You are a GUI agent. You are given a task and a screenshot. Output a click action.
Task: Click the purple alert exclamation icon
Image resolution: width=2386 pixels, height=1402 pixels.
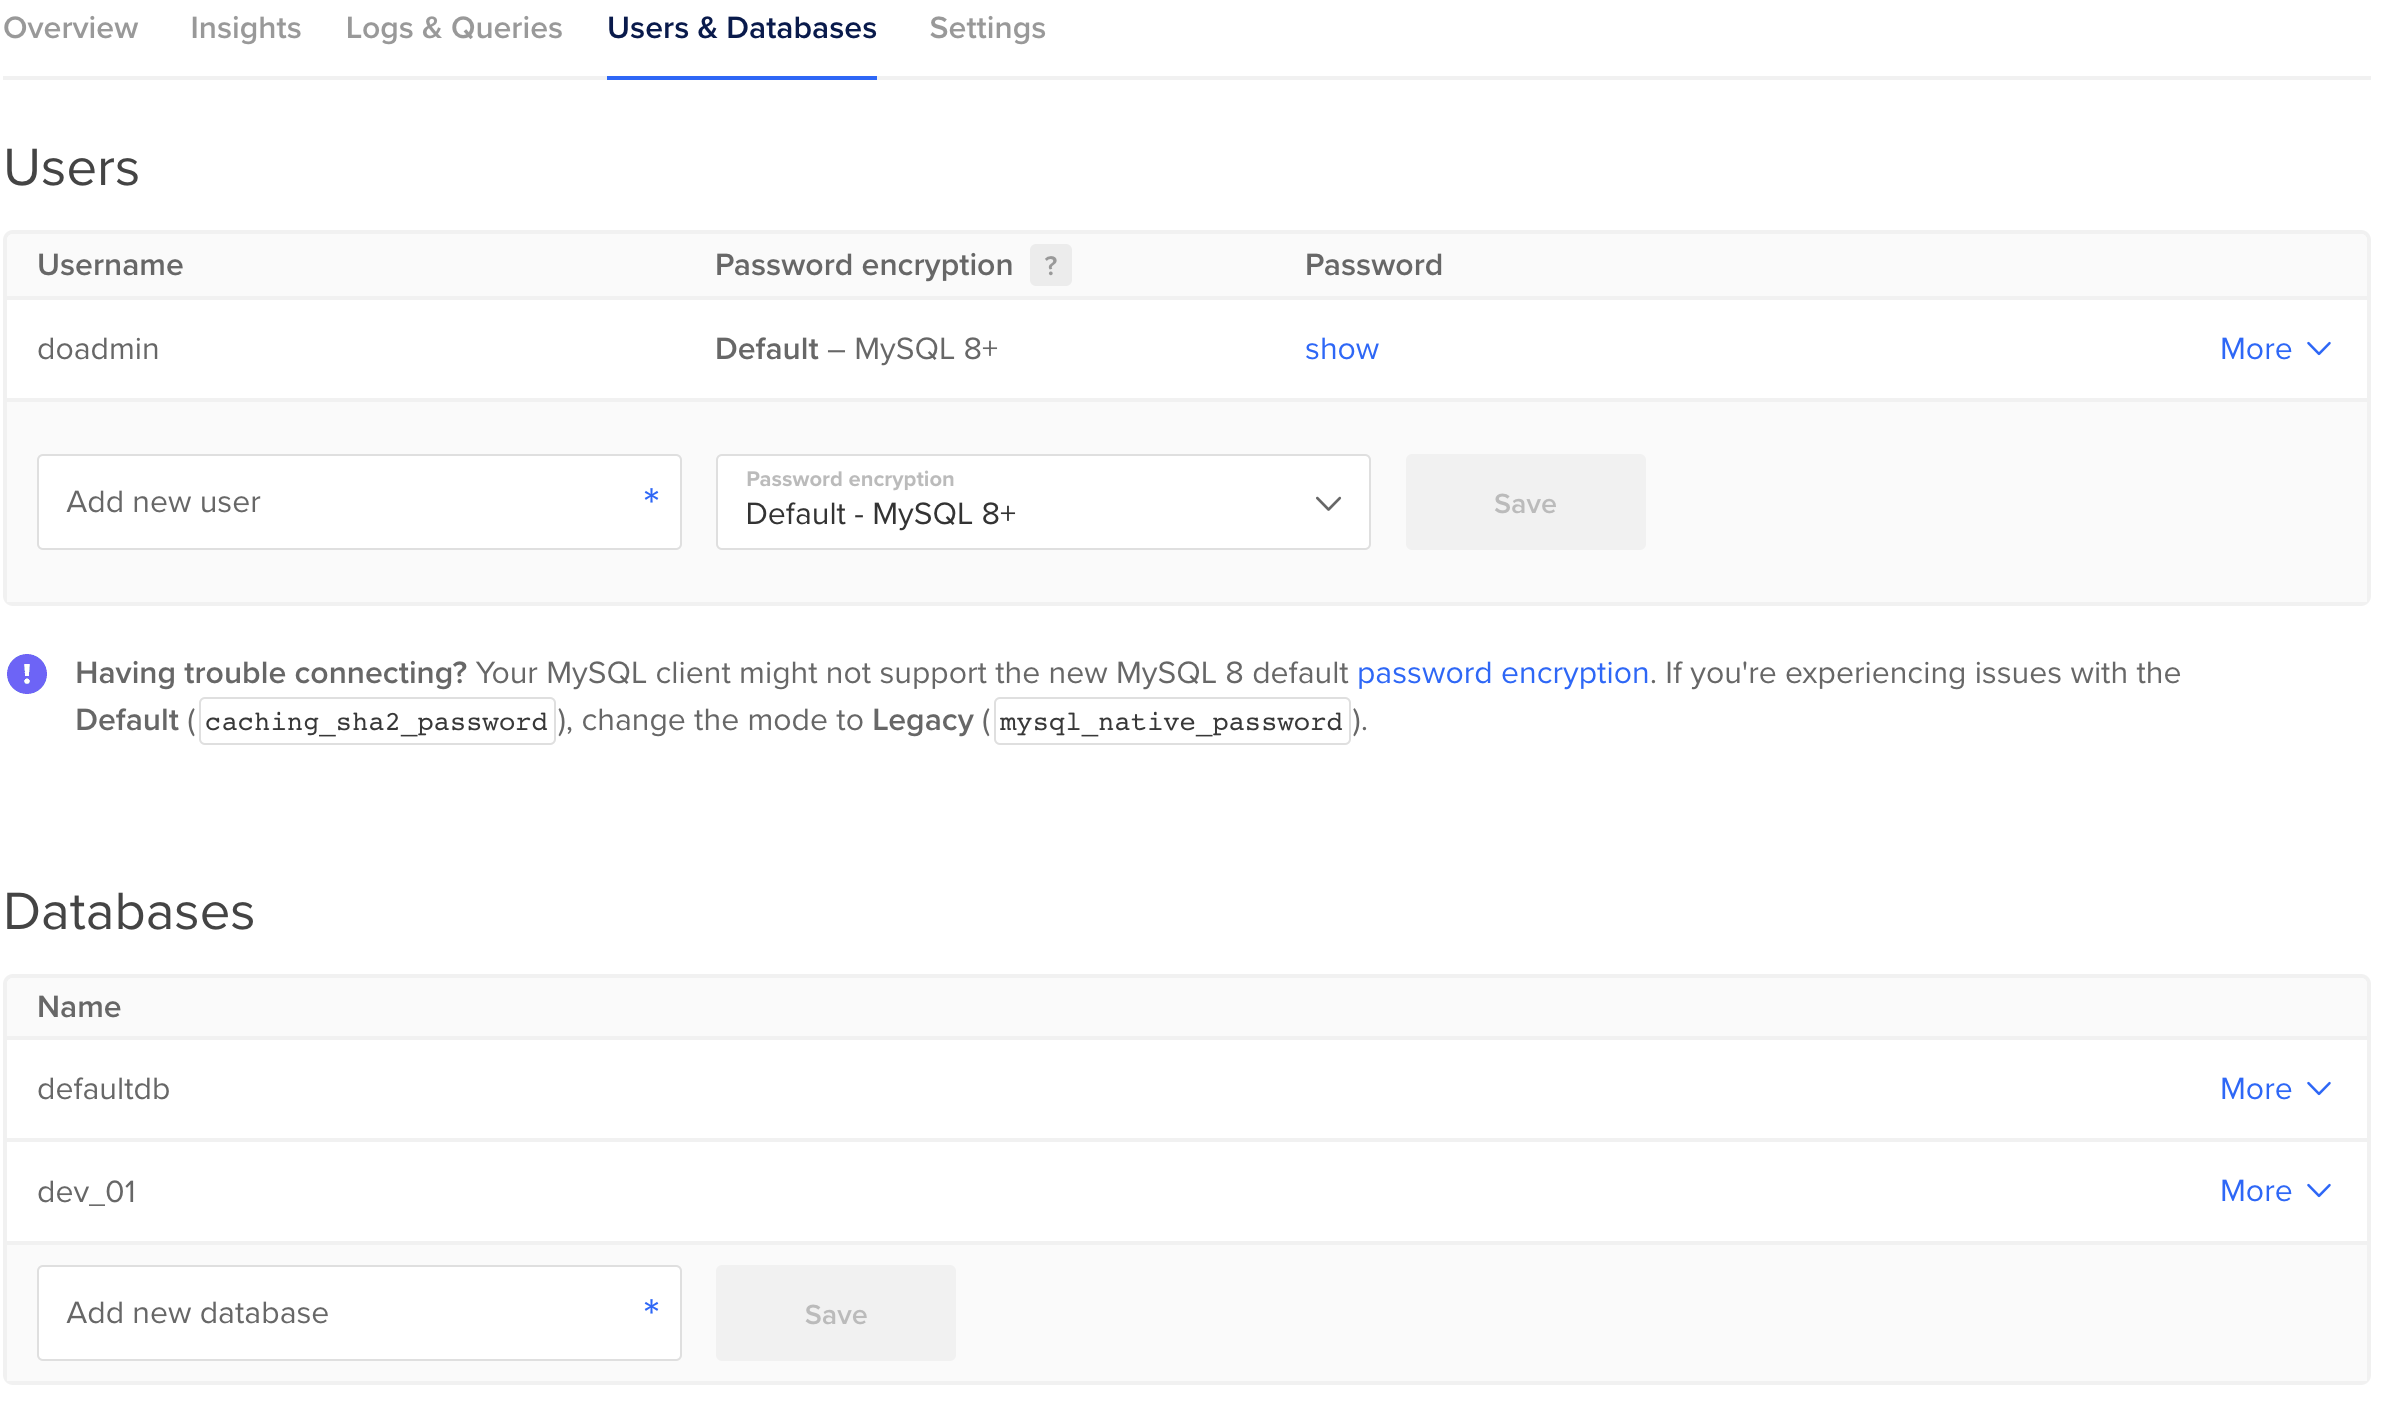pos(27,673)
